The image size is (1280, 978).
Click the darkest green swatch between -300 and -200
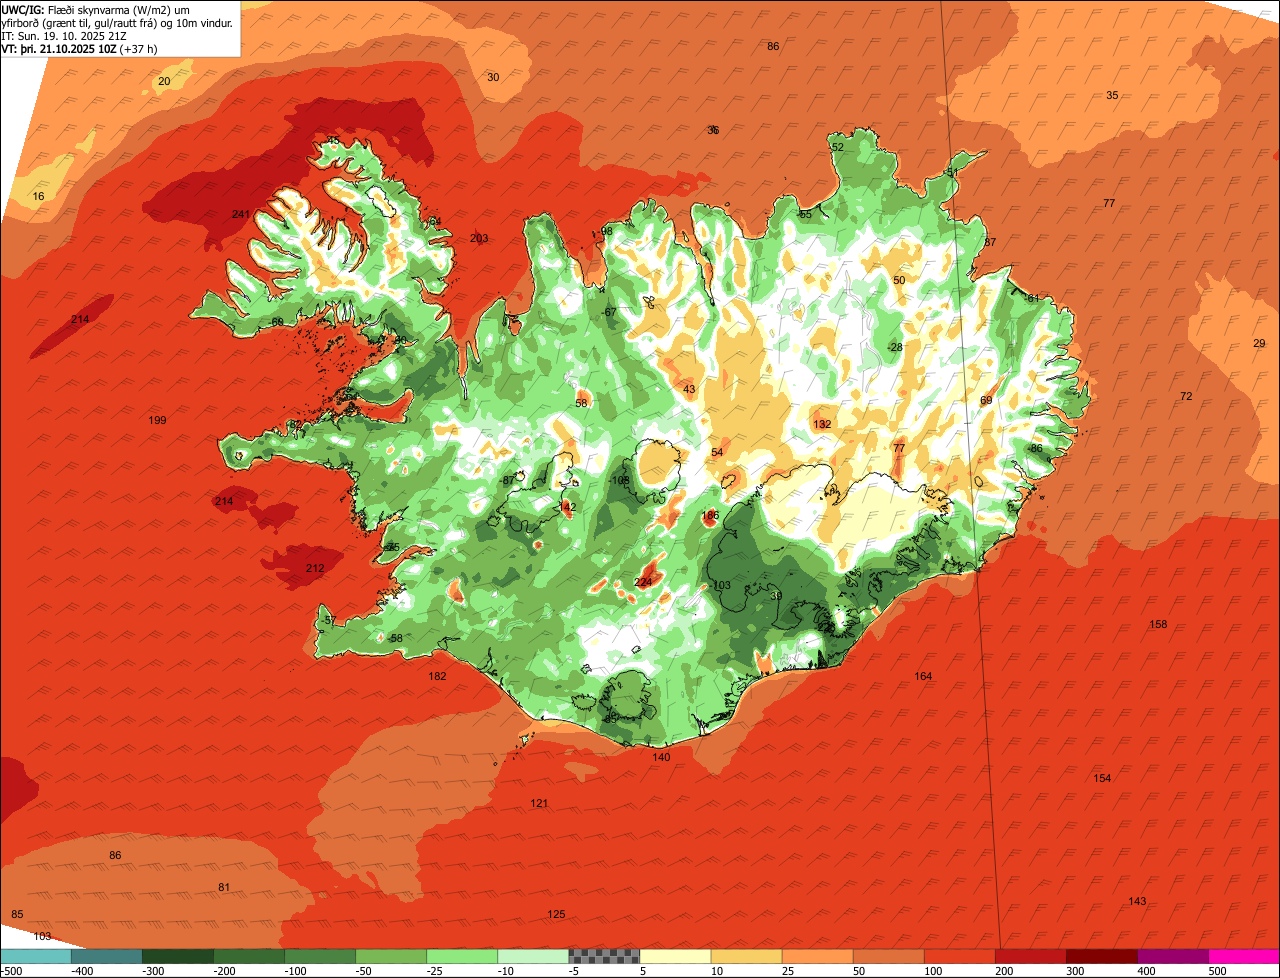point(177,956)
